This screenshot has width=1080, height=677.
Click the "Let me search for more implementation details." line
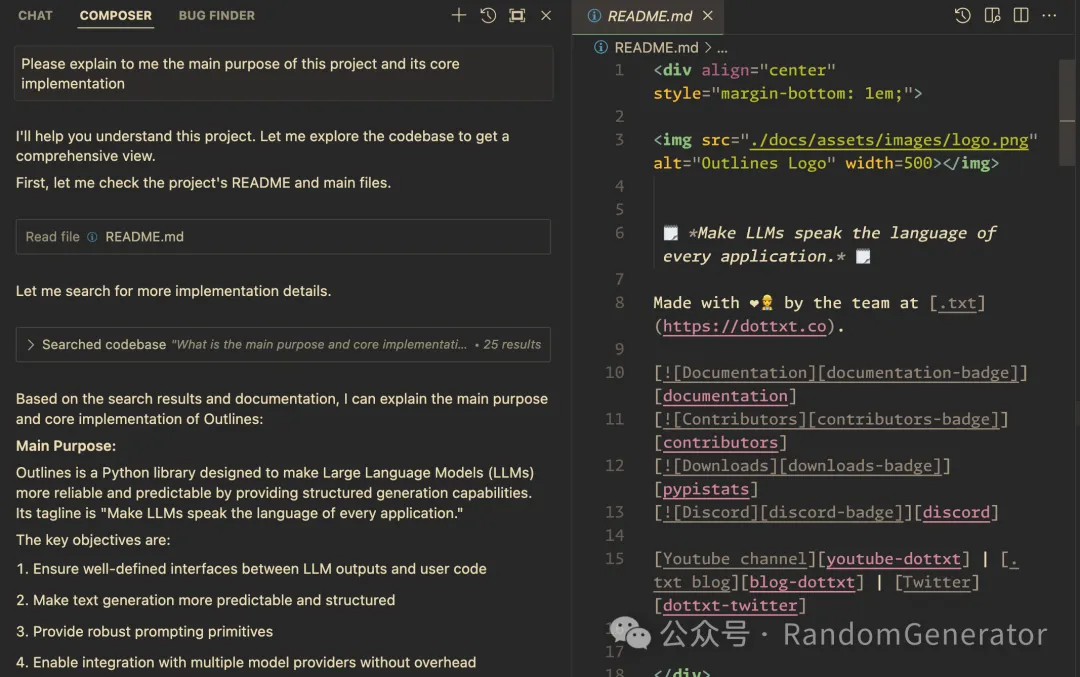point(174,291)
